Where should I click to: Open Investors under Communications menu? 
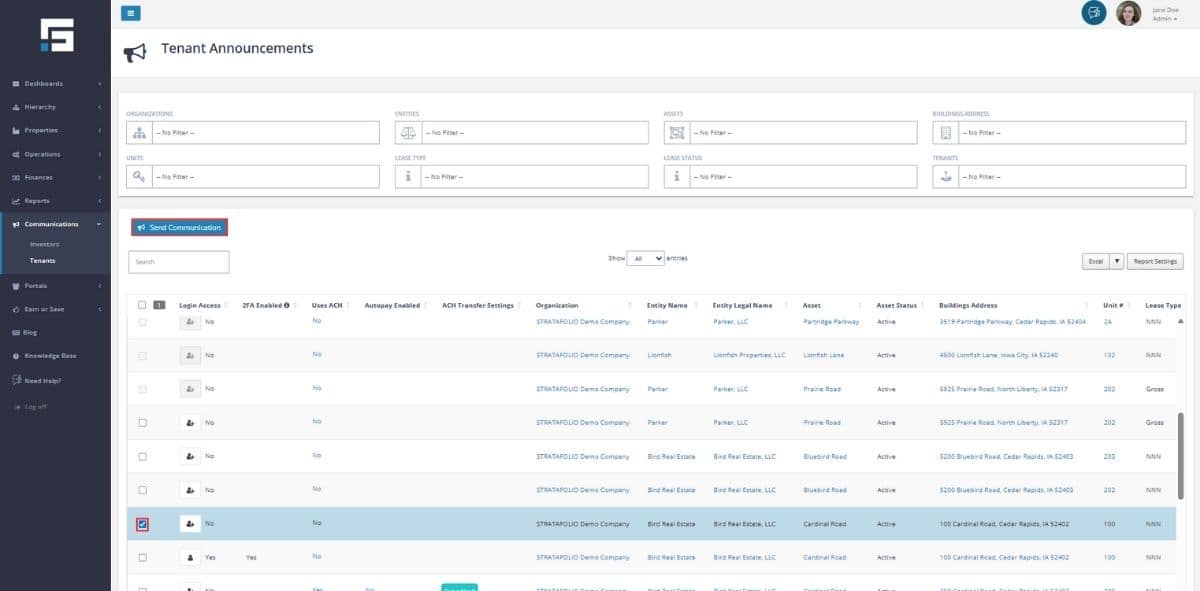coord(44,244)
